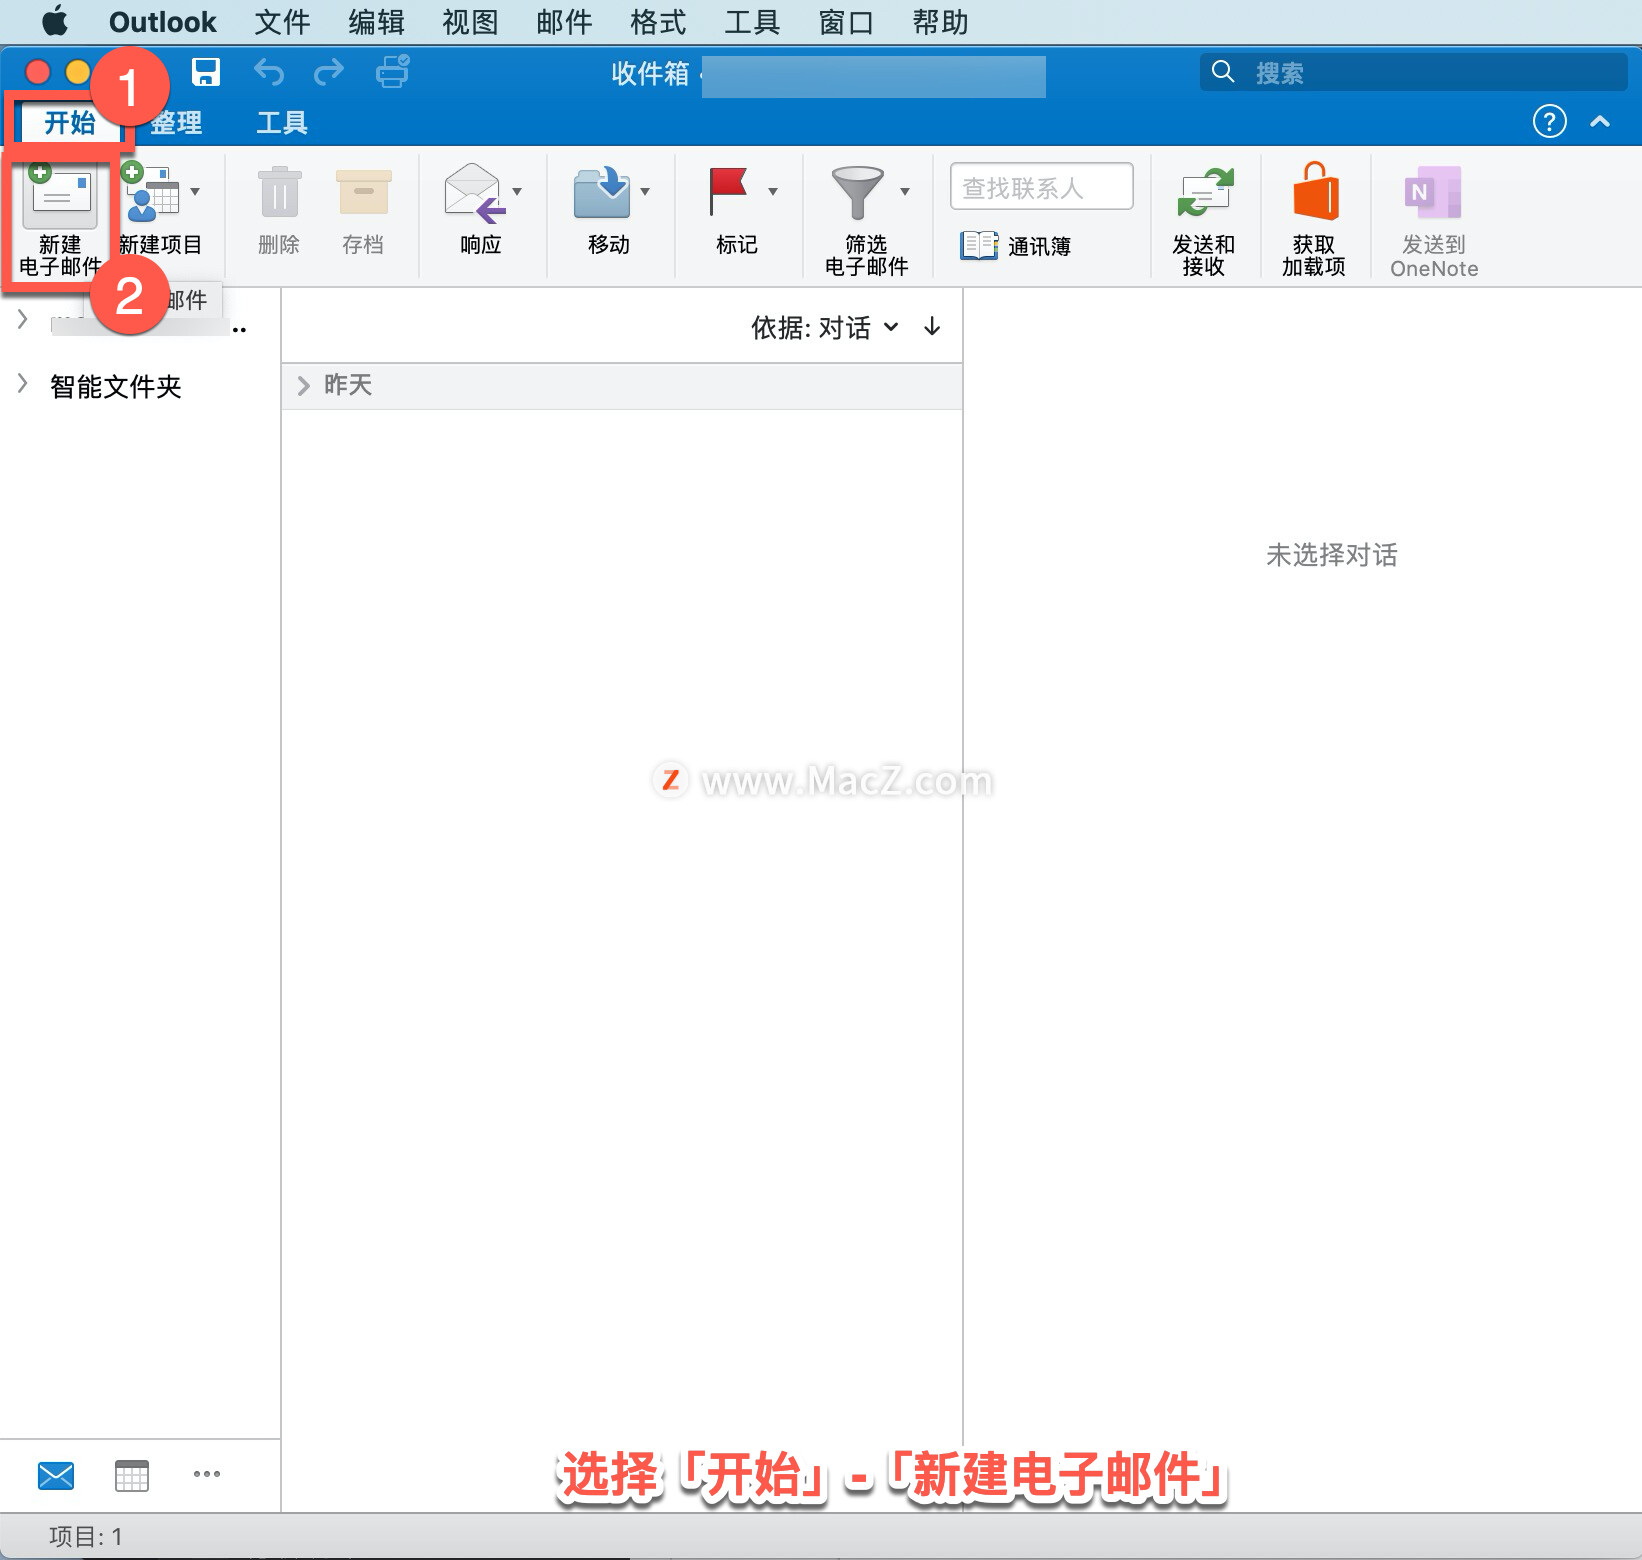The image size is (1642, 1560).
Task: Click the Move (移动) folder icon
Action: pyautogui.click(x=602, y=192)
